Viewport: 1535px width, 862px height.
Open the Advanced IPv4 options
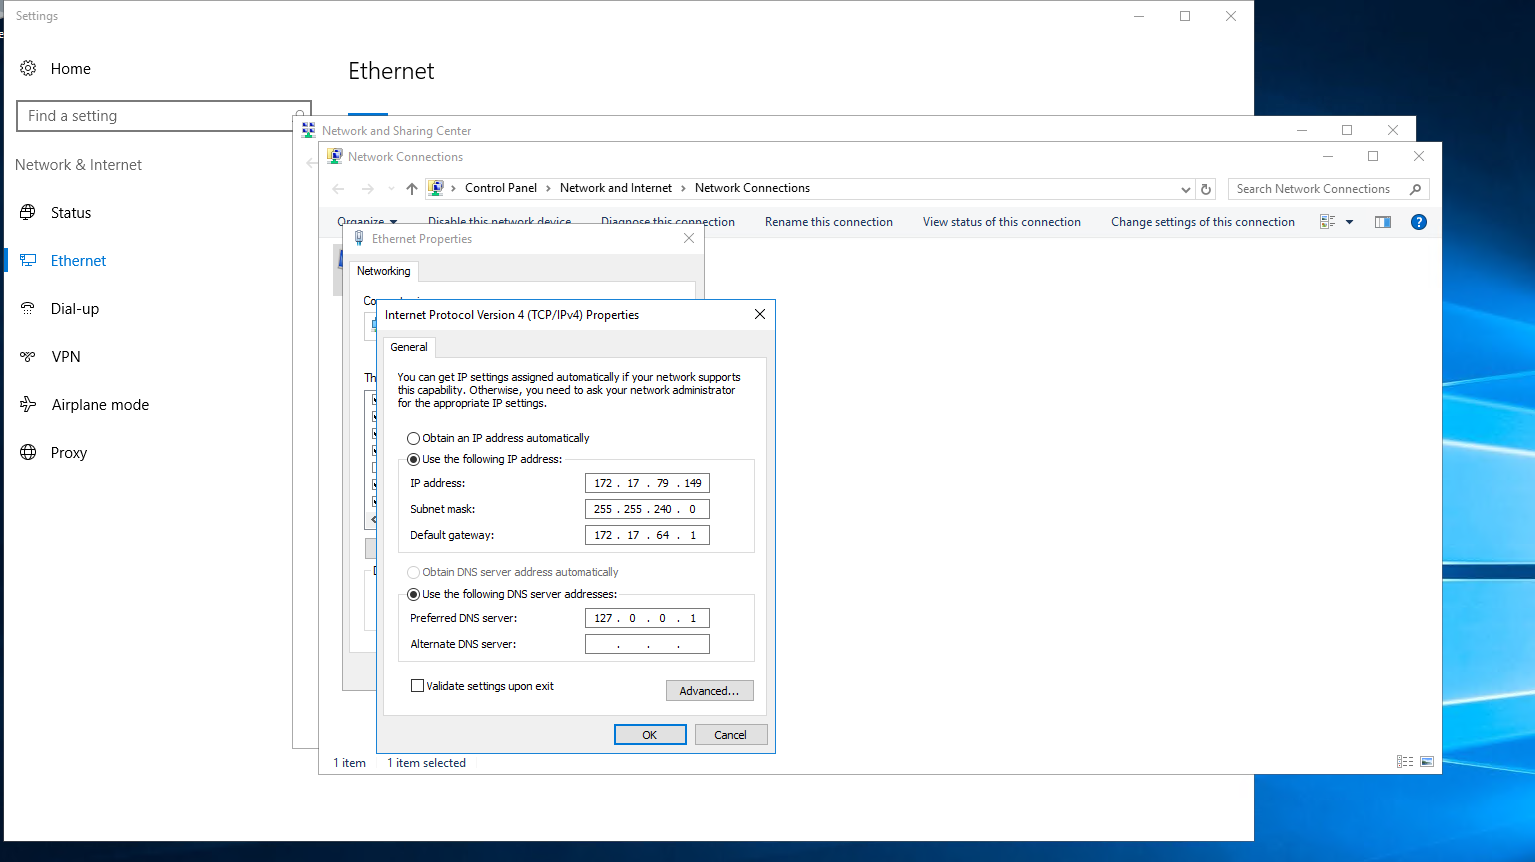pos(710,690)
